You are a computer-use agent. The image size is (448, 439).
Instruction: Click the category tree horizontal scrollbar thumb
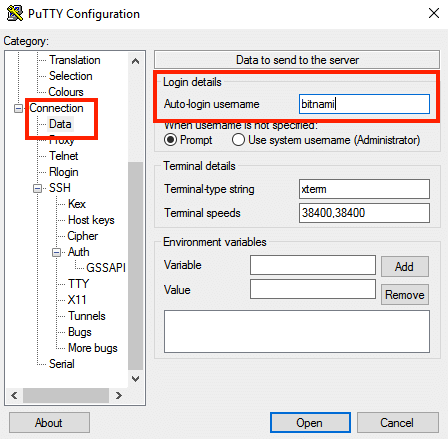66,395
